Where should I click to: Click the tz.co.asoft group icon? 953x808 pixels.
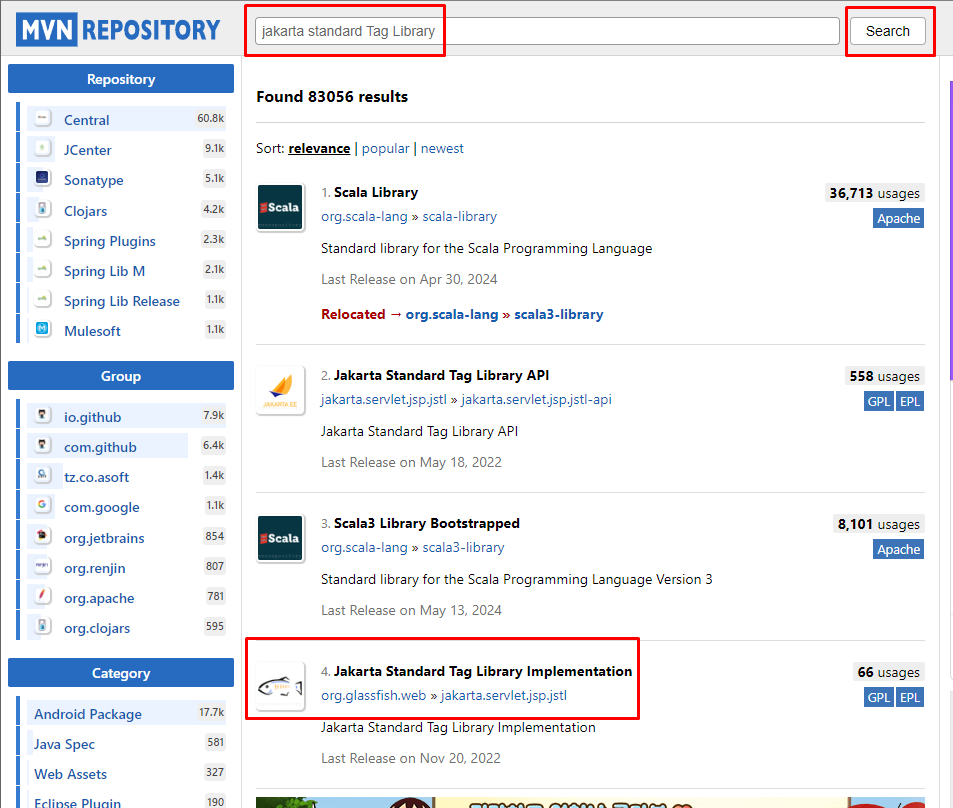click(42, 475)
